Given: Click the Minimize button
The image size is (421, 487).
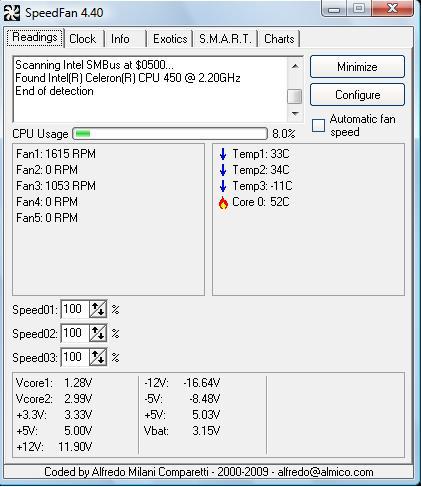Looking at the screenshot, I should [357, 67].
